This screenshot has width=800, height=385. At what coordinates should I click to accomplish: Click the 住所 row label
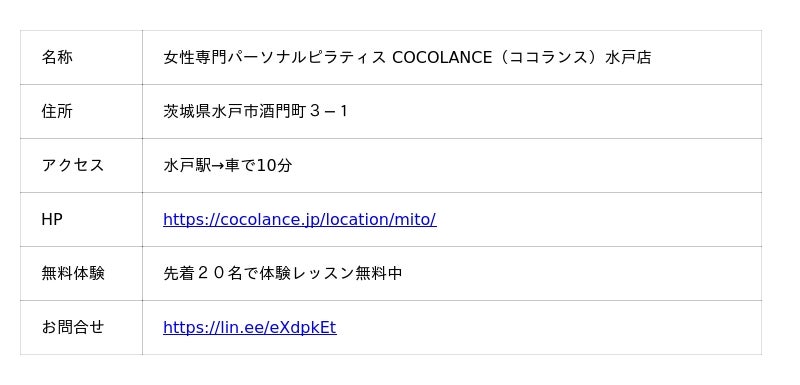[x=57, y=111]
